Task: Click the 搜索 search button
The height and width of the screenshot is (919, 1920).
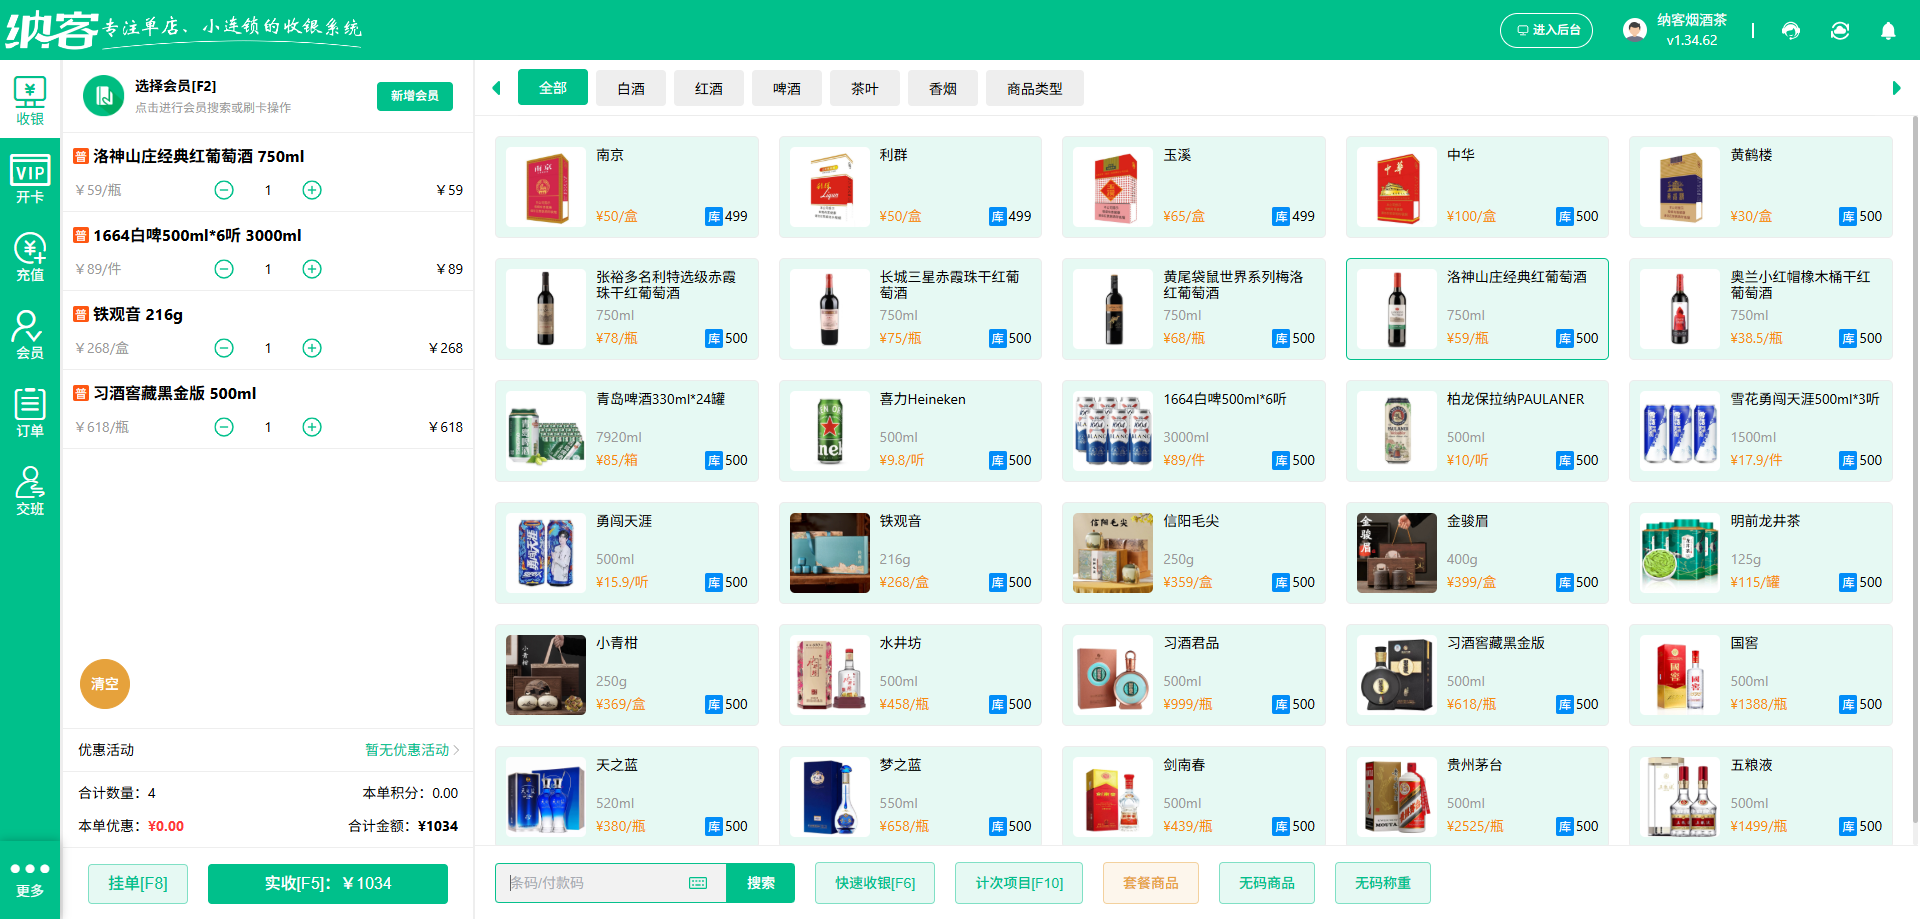Action: [761, 883]
